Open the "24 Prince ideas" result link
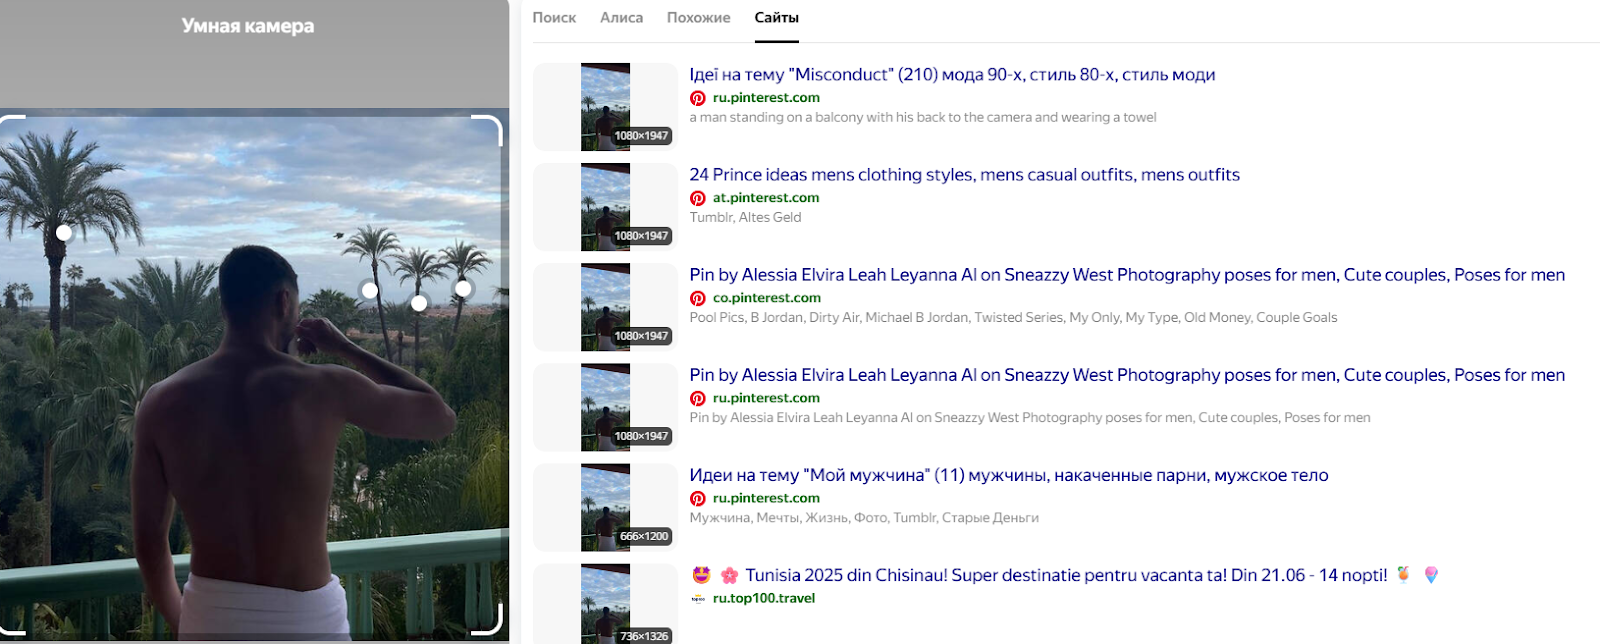1600x644 pixels. coord(963,175)
